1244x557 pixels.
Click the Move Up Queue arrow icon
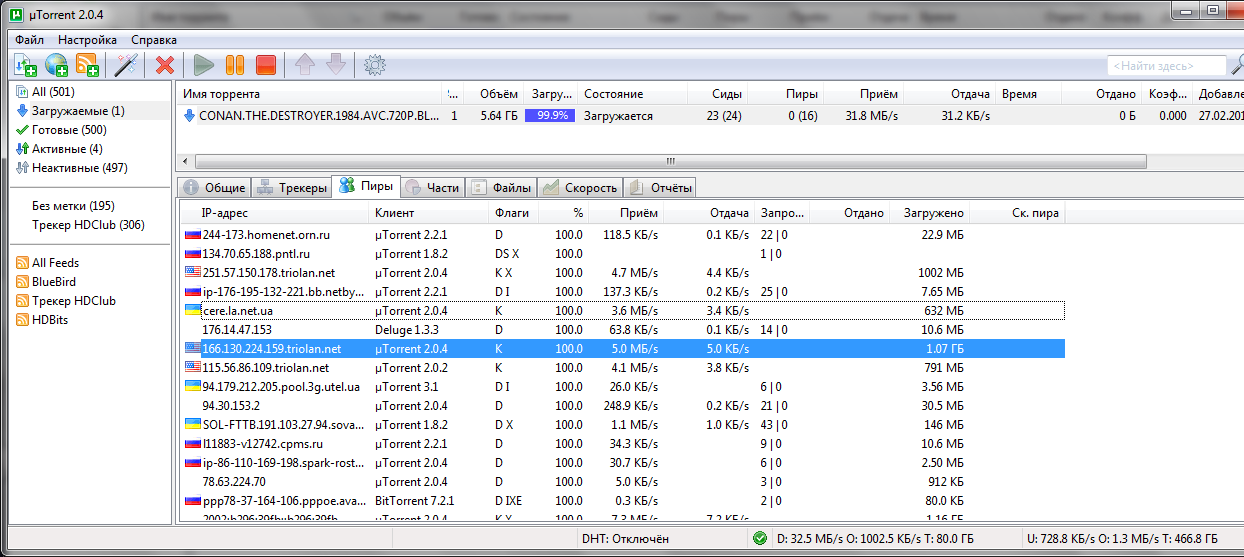pos(305,65)
